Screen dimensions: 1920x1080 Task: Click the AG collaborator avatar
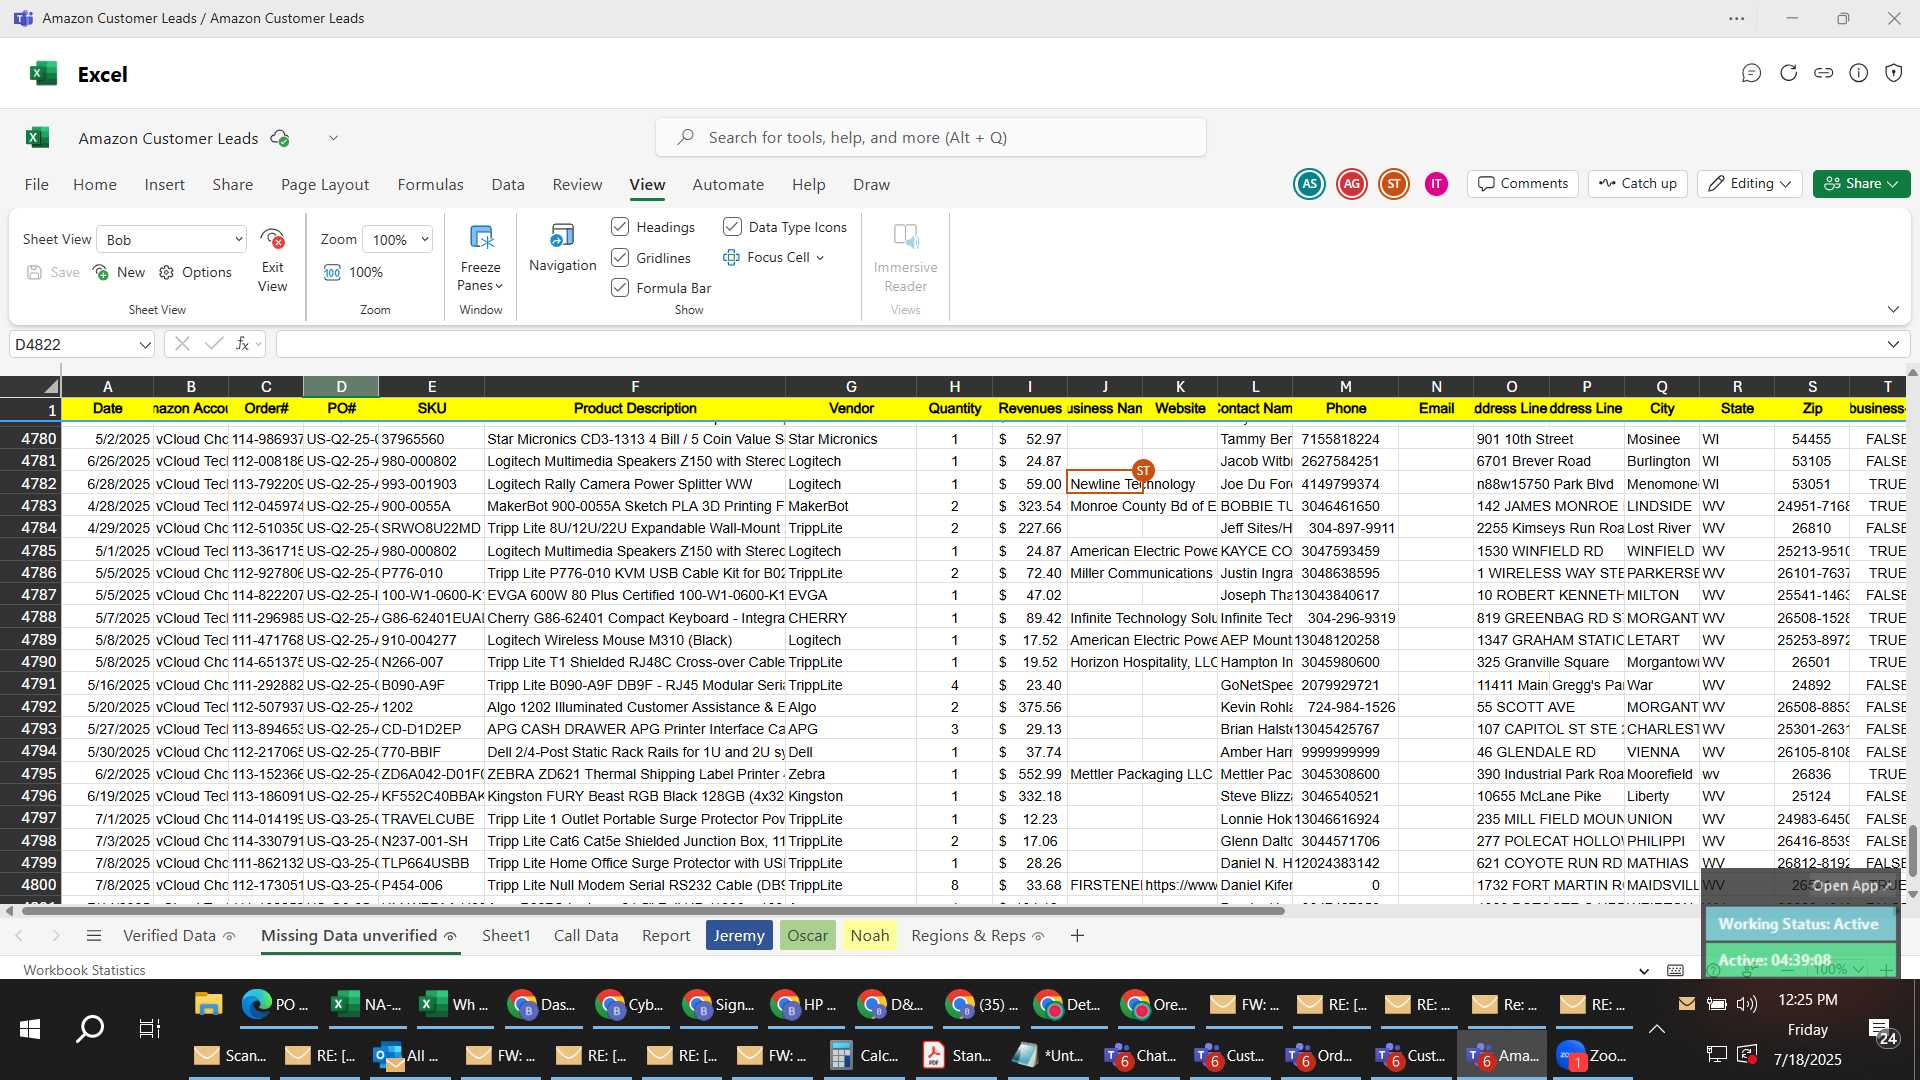1352,184
